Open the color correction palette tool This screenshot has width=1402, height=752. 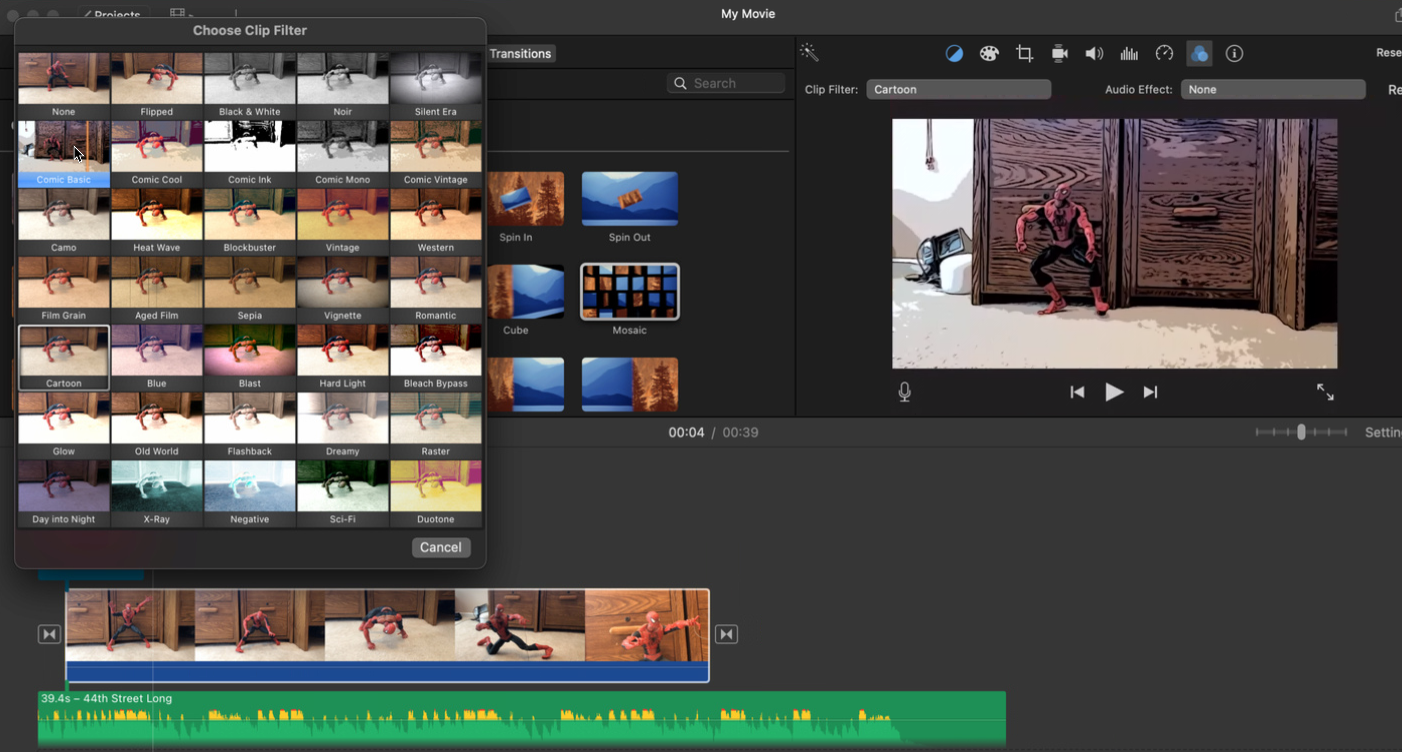tap(989, 54)
